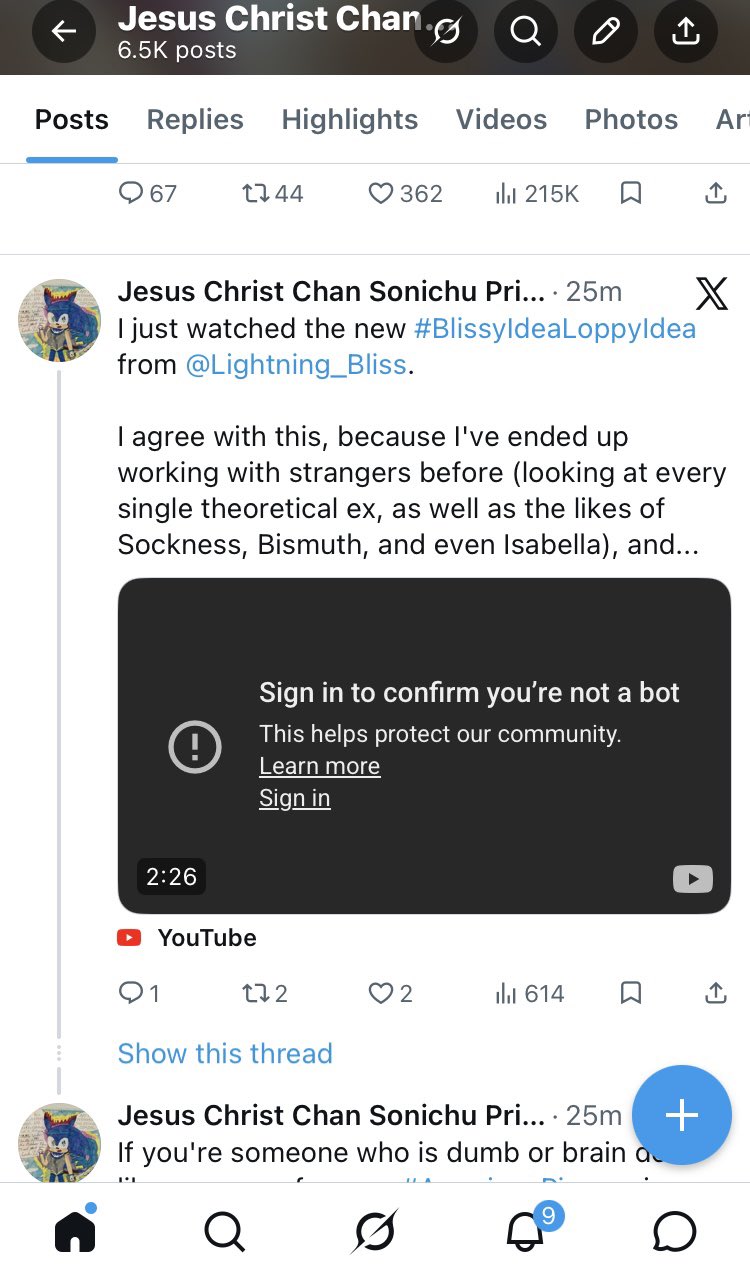Open the @Lightning_Bliss mention
750x1281 pixels.
click(296, 364)
